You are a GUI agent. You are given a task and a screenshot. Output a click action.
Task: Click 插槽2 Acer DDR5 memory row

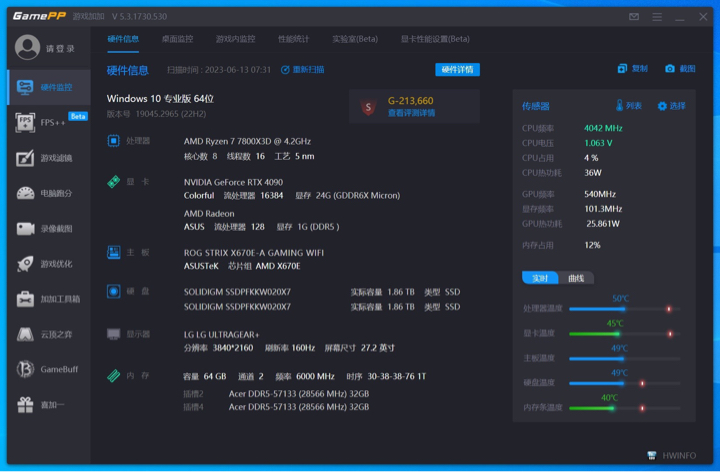coord(276,393)
